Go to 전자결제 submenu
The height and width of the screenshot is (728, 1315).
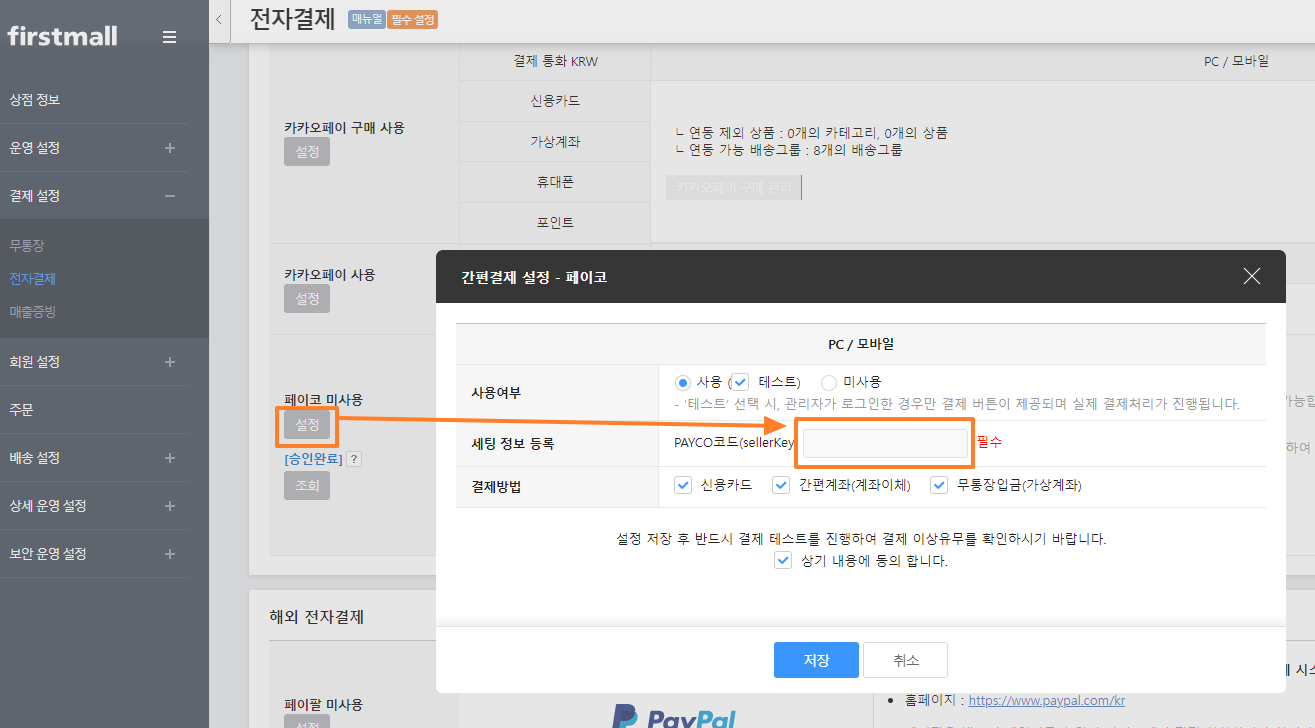pyautogui.click(x=33, y=279)
